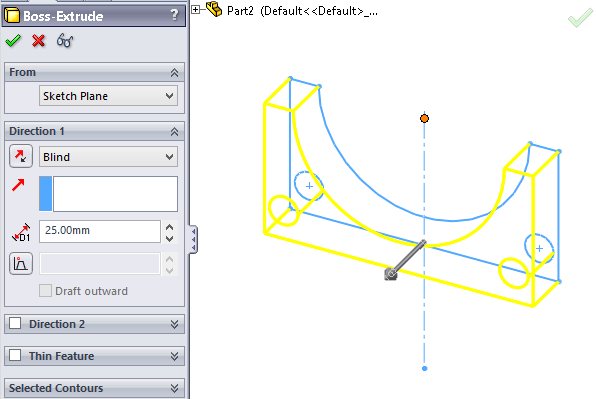Open the Blind end condition dropdown
This screenshot has width=596, height=399.
[108, 157]
